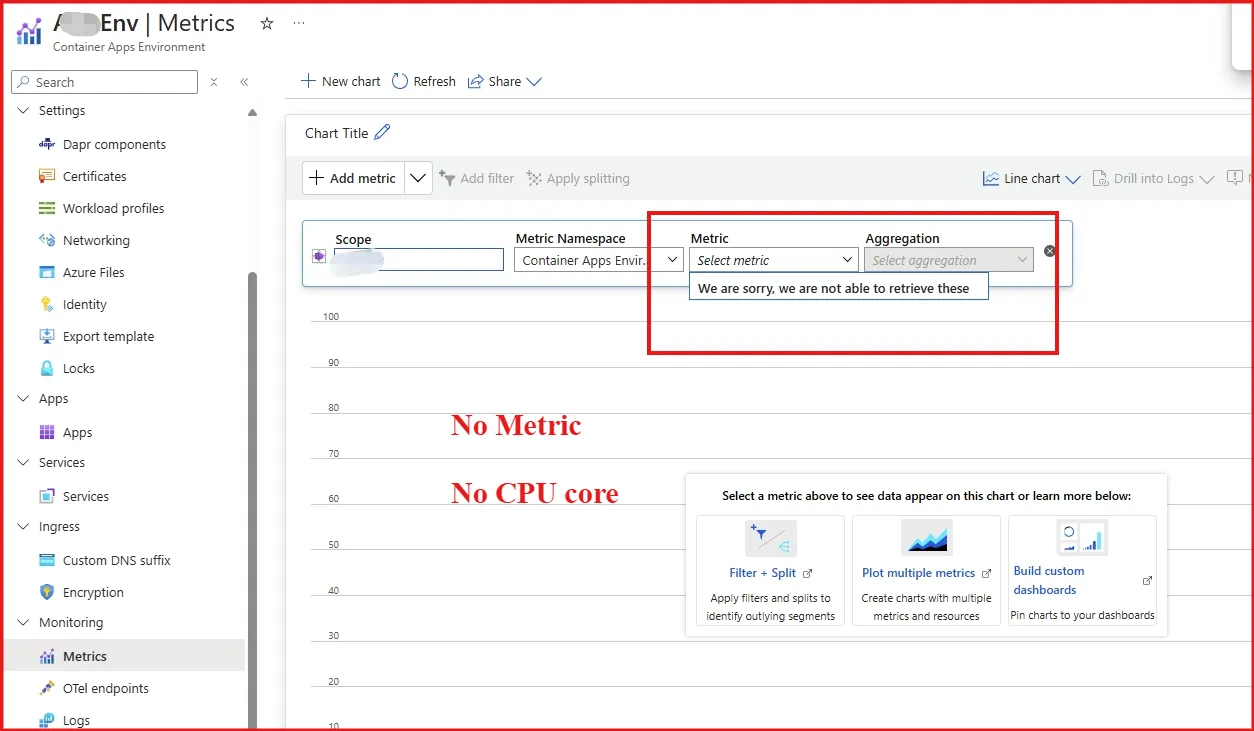
Task: Collapse the Services section header
Action: (x=24, y=462)
